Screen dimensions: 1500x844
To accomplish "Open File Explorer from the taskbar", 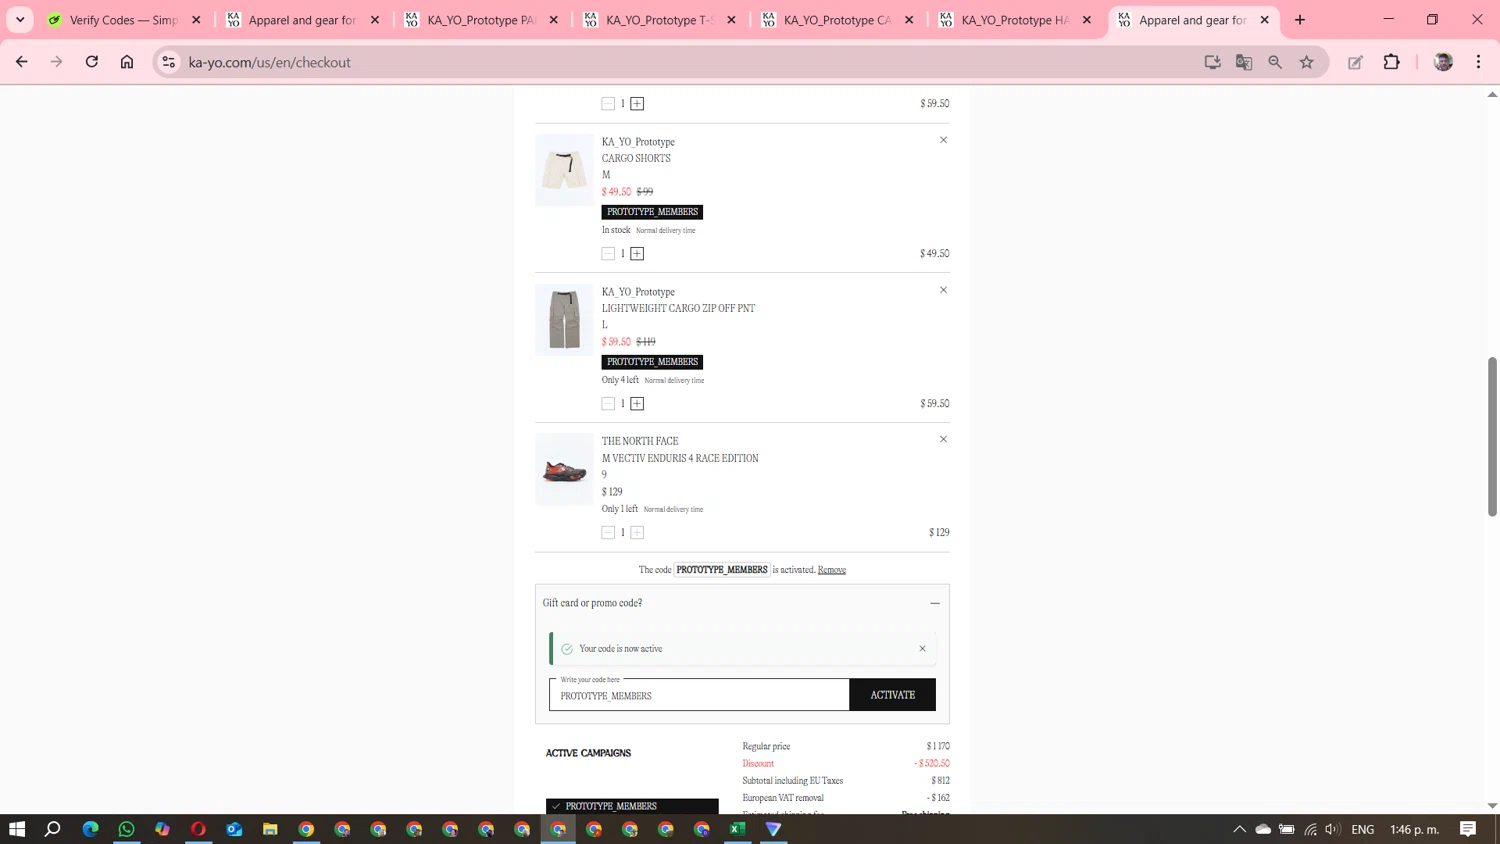I will pos(270,829).
